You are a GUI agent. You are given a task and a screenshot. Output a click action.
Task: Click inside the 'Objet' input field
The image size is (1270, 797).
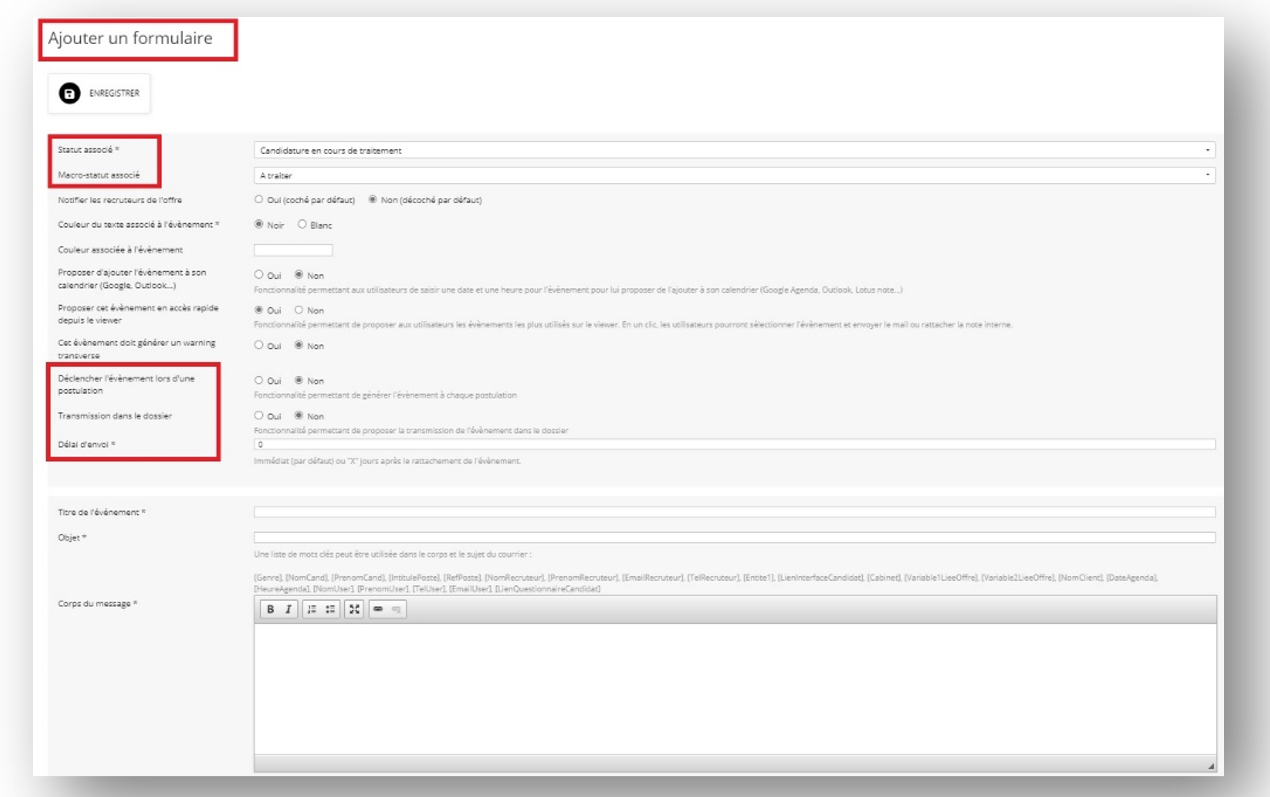click(x=734, y=538)
